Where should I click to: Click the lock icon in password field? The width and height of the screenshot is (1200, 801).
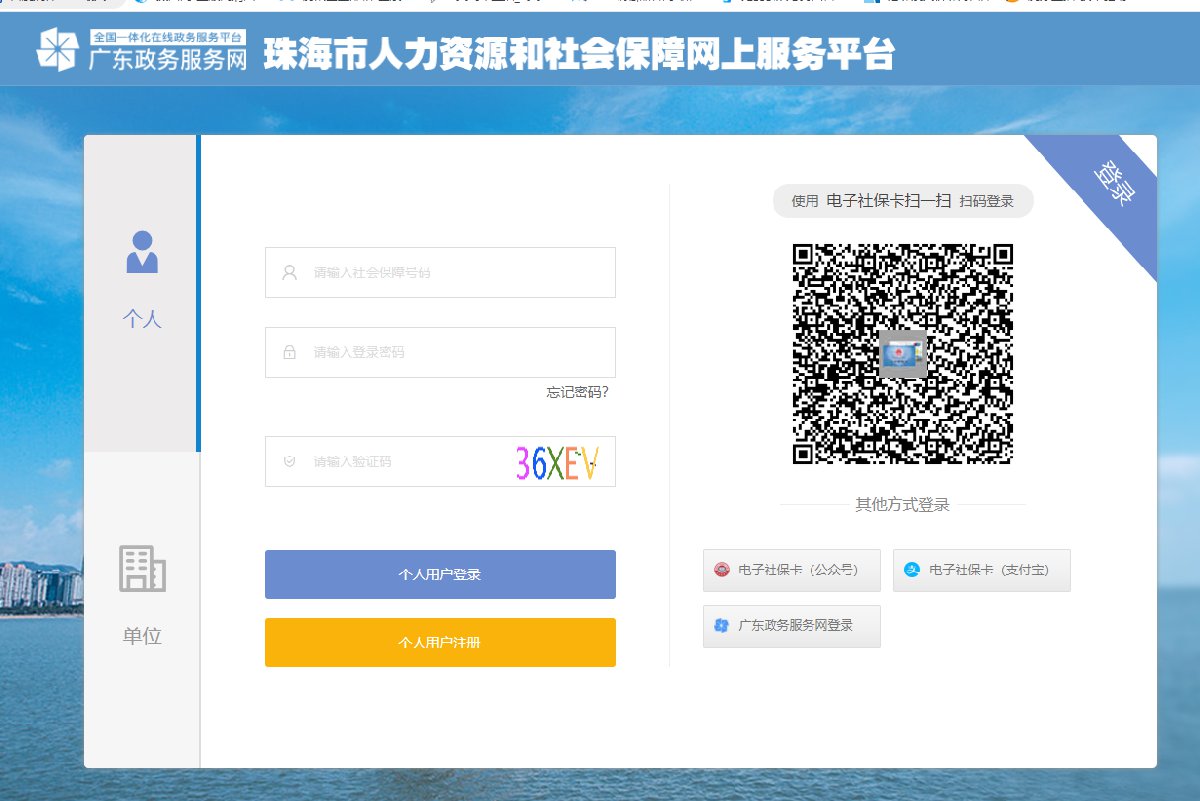coord(290,352)
